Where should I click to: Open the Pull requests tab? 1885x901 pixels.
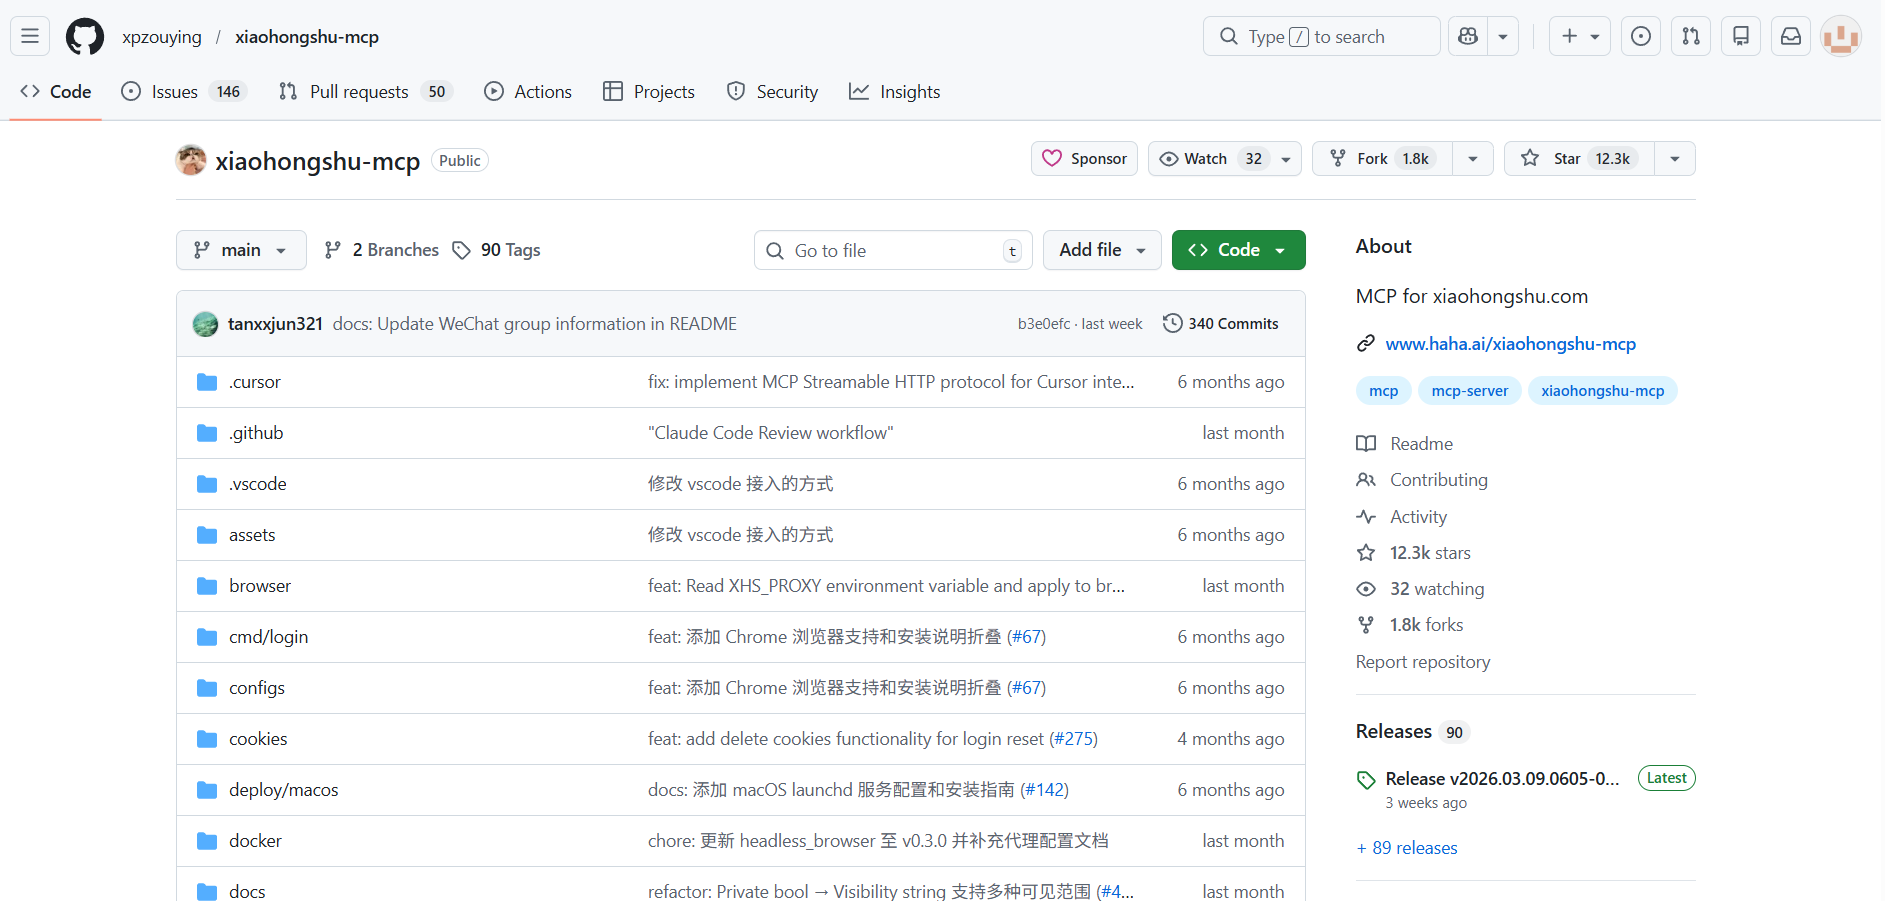(358, 92)
